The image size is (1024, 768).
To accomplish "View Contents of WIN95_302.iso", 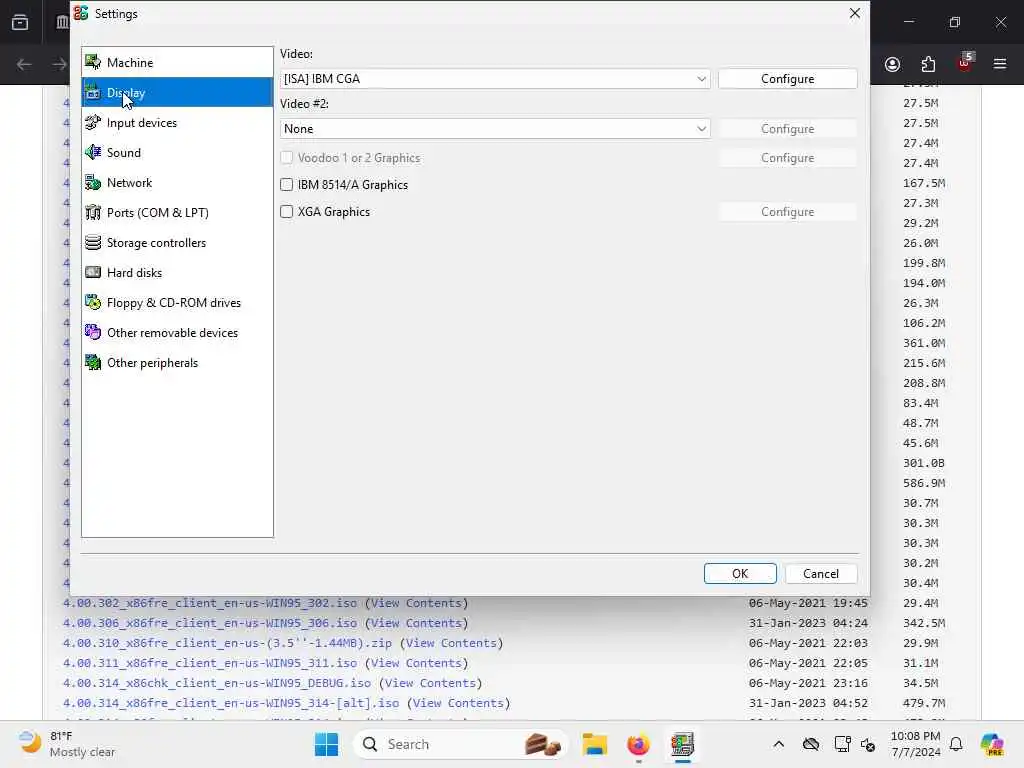I will (416, 603).
